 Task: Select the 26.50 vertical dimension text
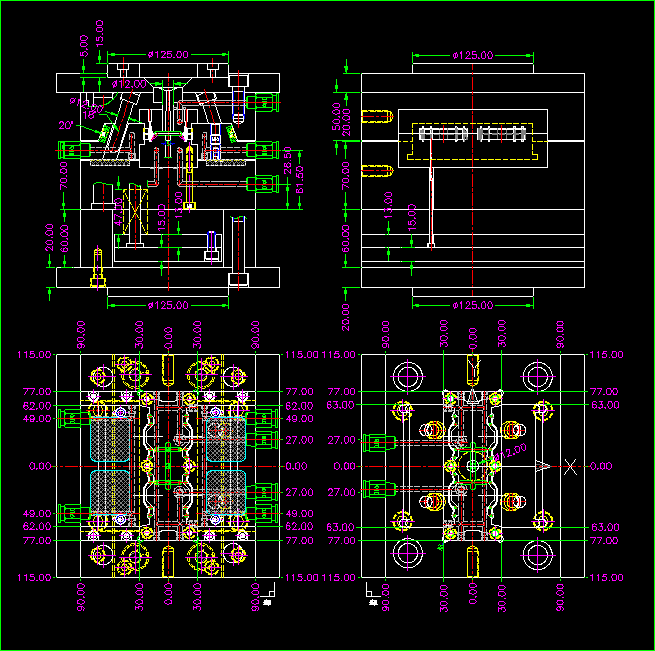(288, 164)
